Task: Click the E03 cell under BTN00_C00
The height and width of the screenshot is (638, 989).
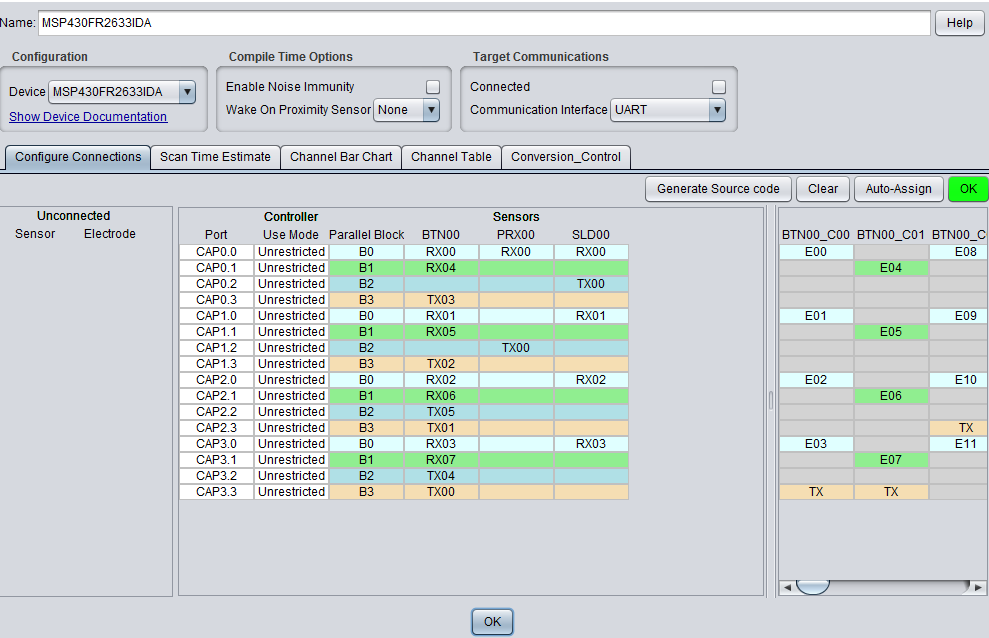Action: [x=816, y=444]
